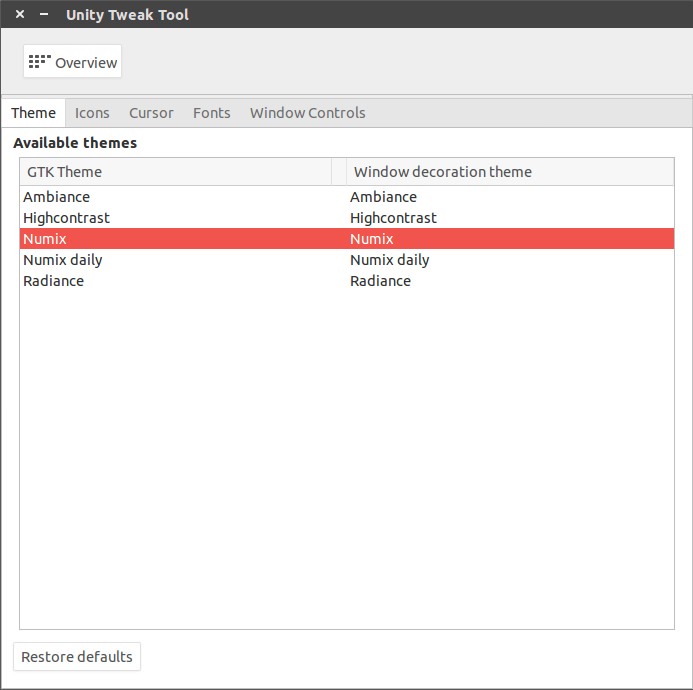Select Numix in the Window decoration theme column
Screen dimensions: 693x690
(372, 239)
